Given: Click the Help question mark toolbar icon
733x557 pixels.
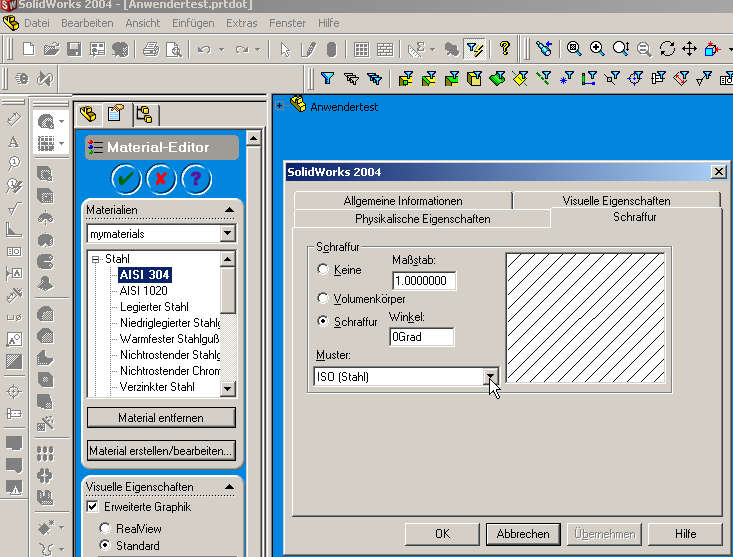Looking at the screenshot, I should [504, 48].
